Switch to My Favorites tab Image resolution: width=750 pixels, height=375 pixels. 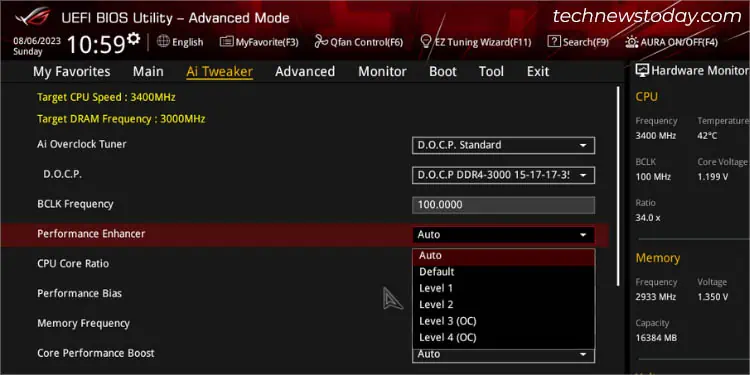(x=72, y=72)
